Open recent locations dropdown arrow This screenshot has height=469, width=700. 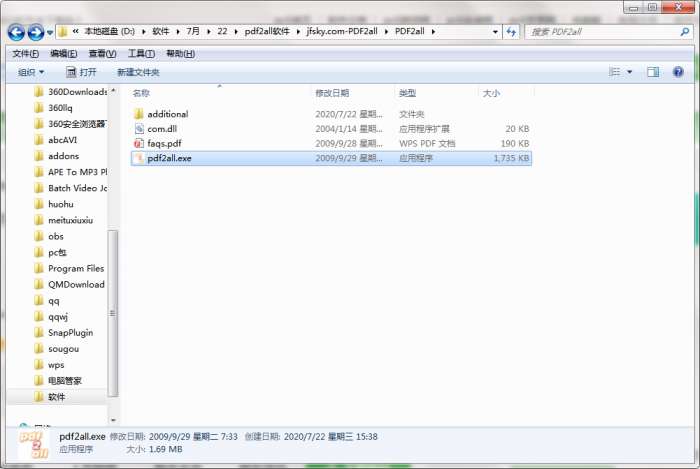click(50, 33)
